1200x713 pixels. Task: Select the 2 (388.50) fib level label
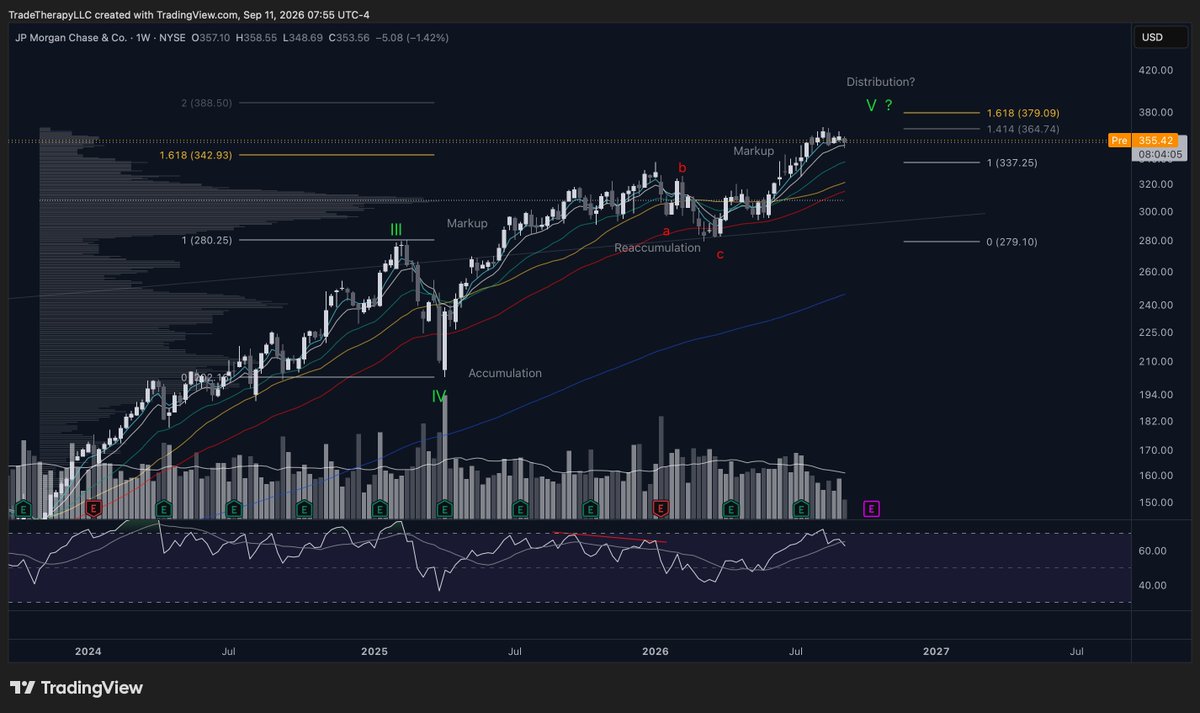(206, 102)
